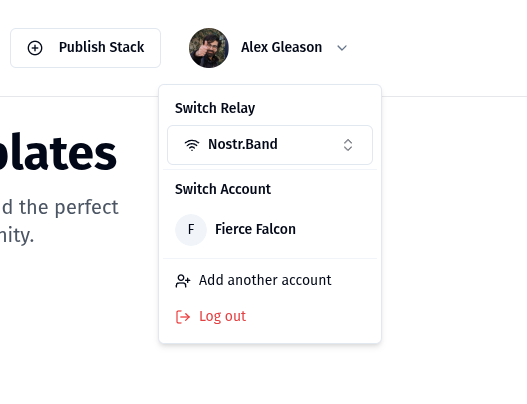This screenshot has height=404, width=527.
Task: Click the plus-circle icon in Publish Stack
Action: 35,48
